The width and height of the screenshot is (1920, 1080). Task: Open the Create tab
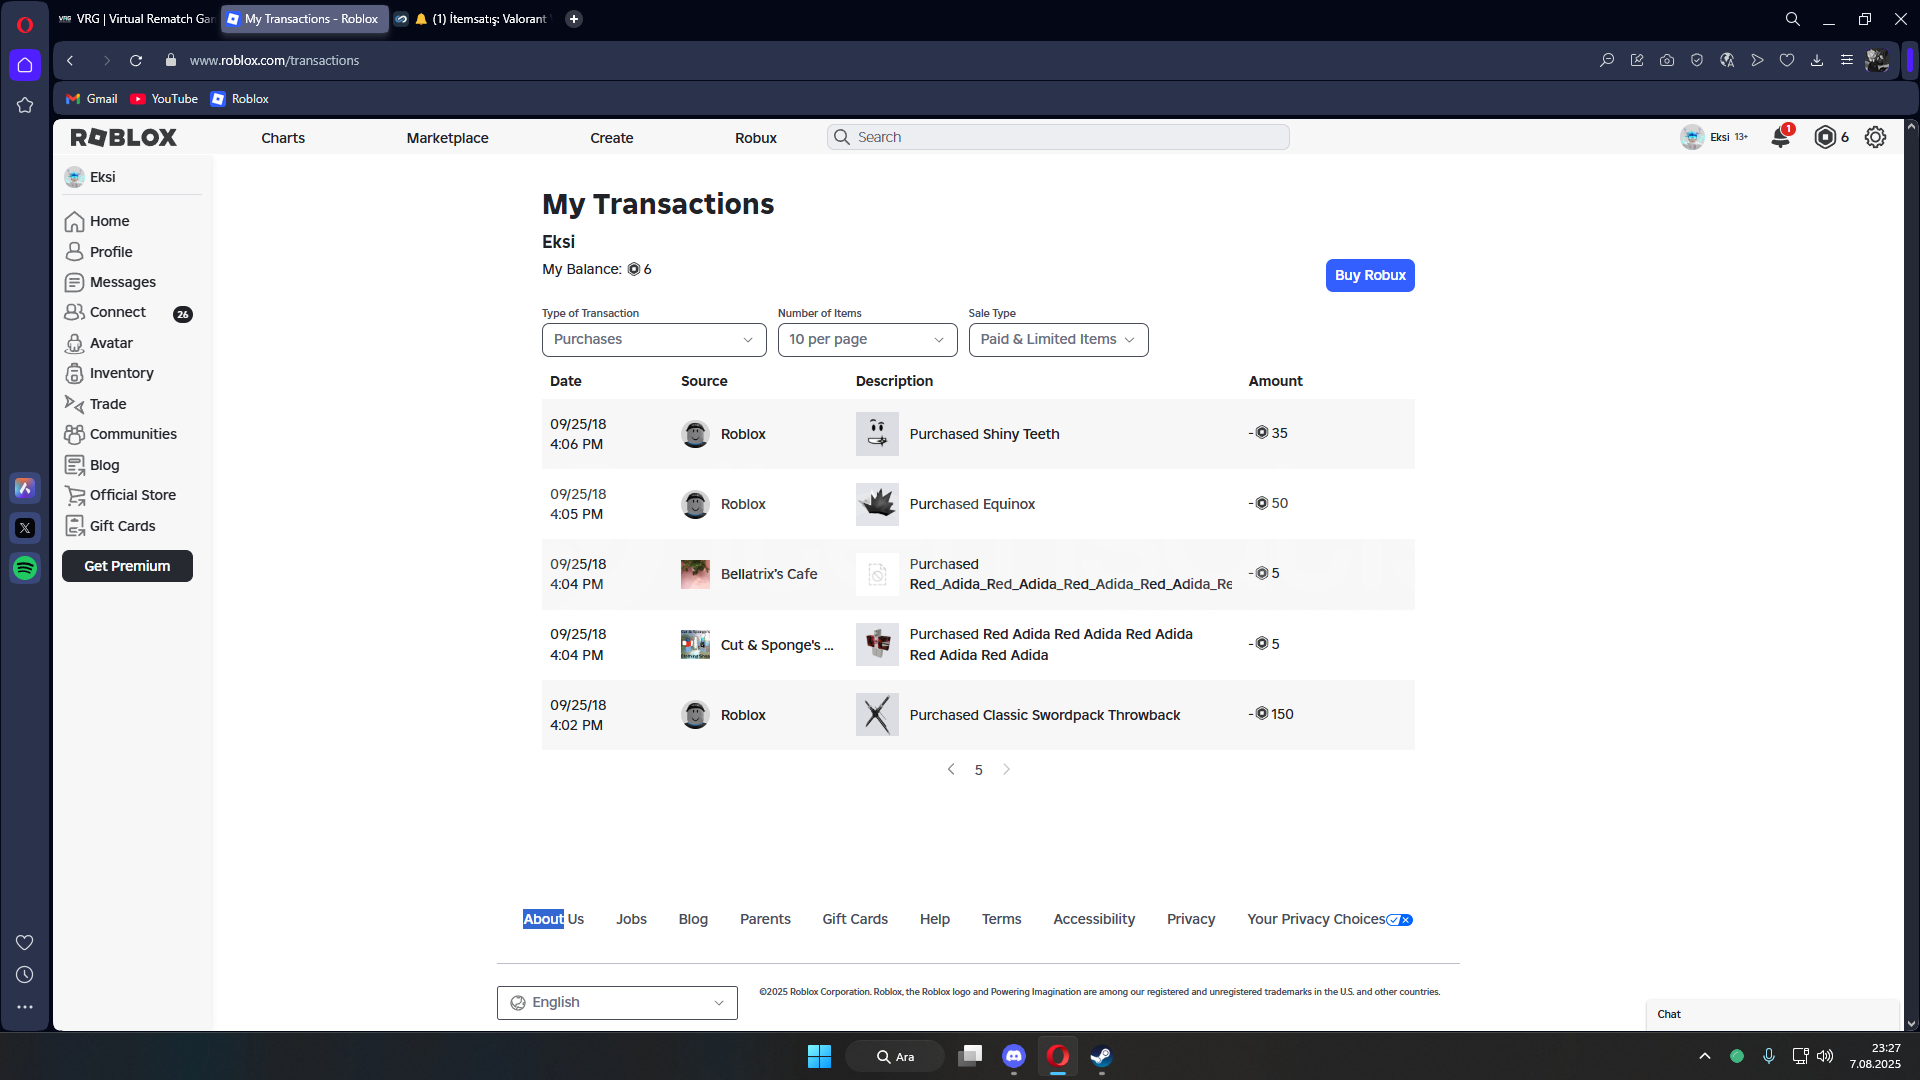pos(611,138)
